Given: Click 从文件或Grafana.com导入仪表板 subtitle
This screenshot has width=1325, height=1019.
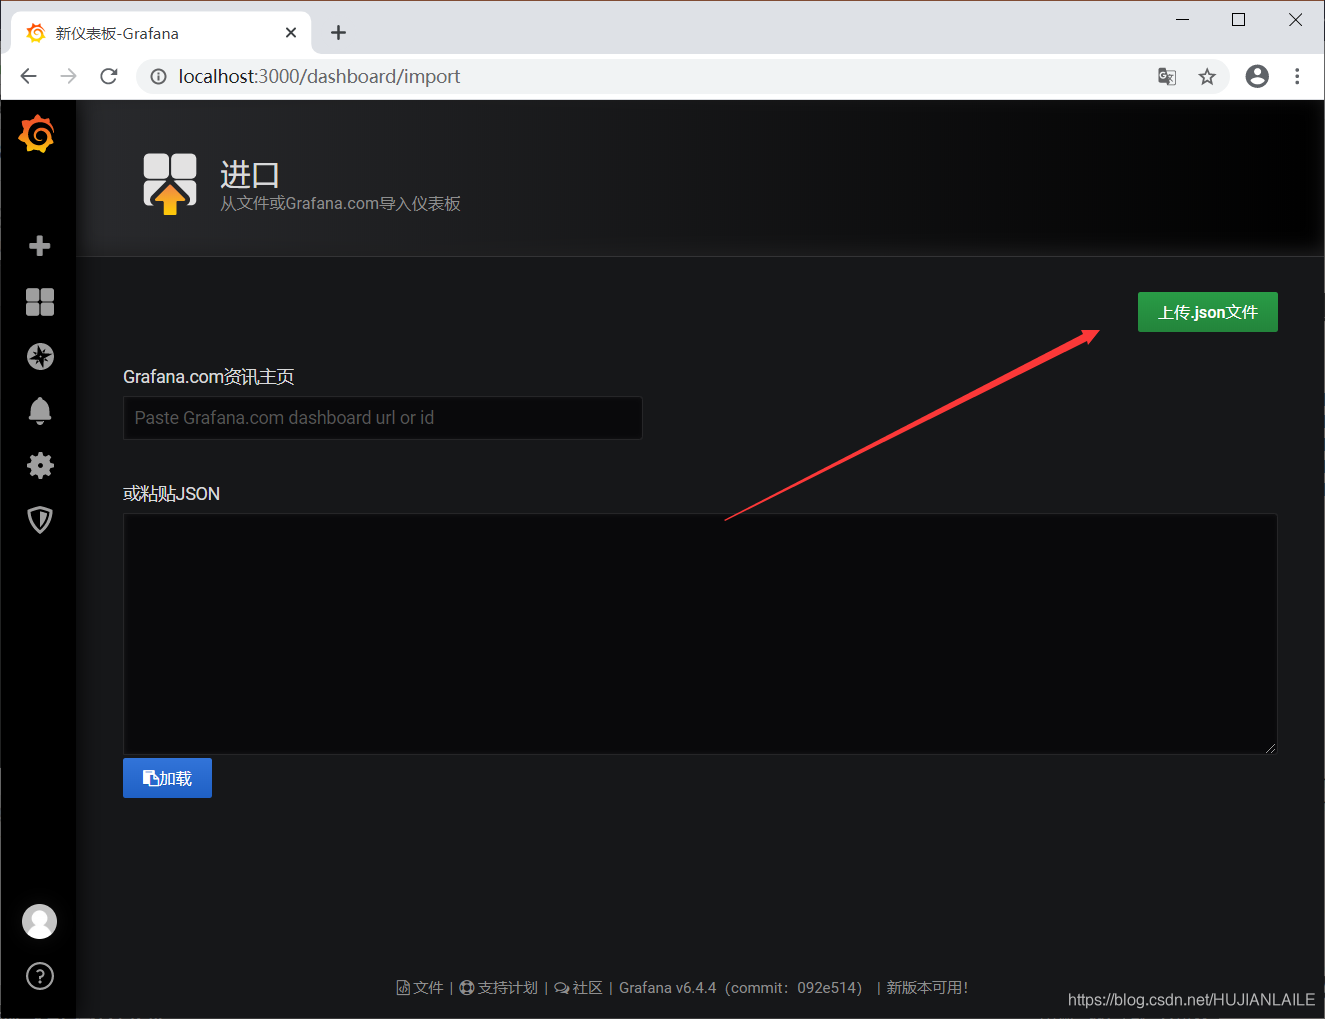Looking at the screenshot, I should (340, 204).
